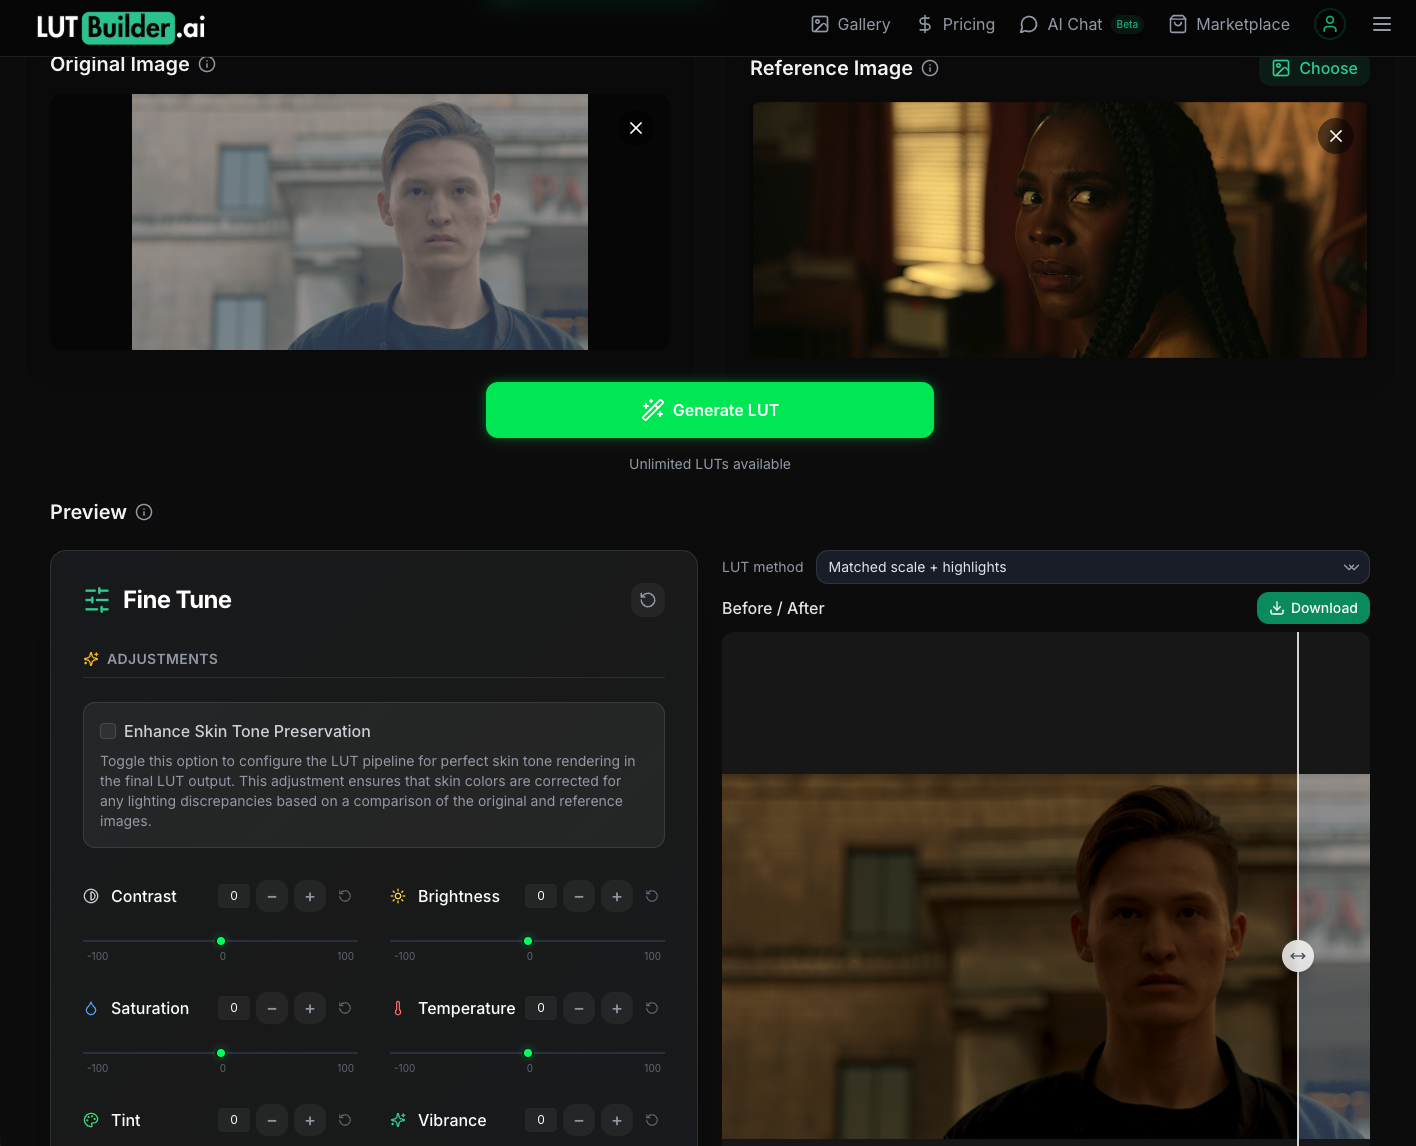Show info about Reference Image

pos(930,68)
